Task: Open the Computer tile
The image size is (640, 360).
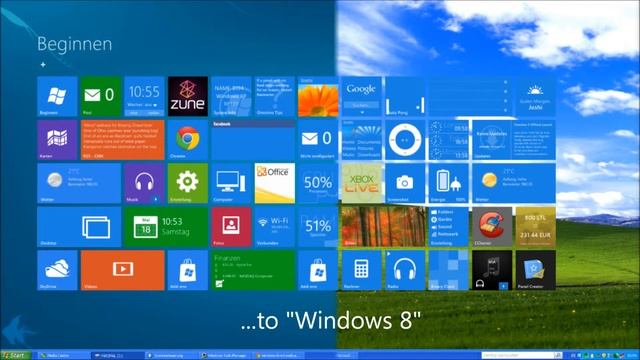Action: pos(231,183)
